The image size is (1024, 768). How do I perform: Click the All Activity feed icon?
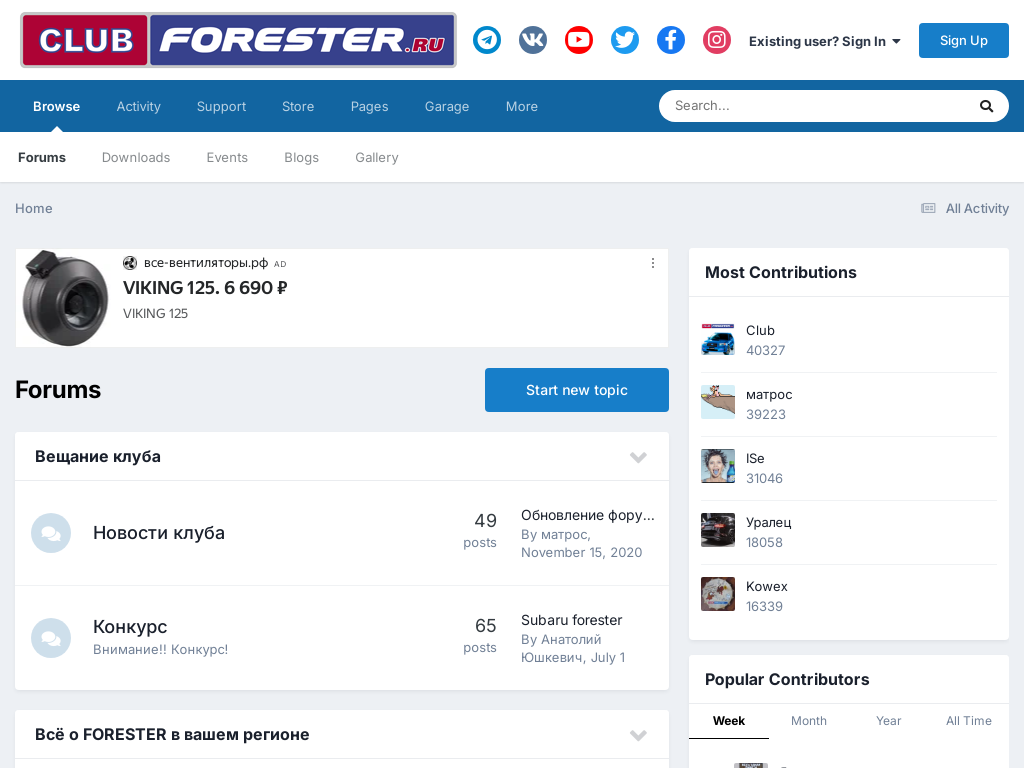(x=928, y=208)
